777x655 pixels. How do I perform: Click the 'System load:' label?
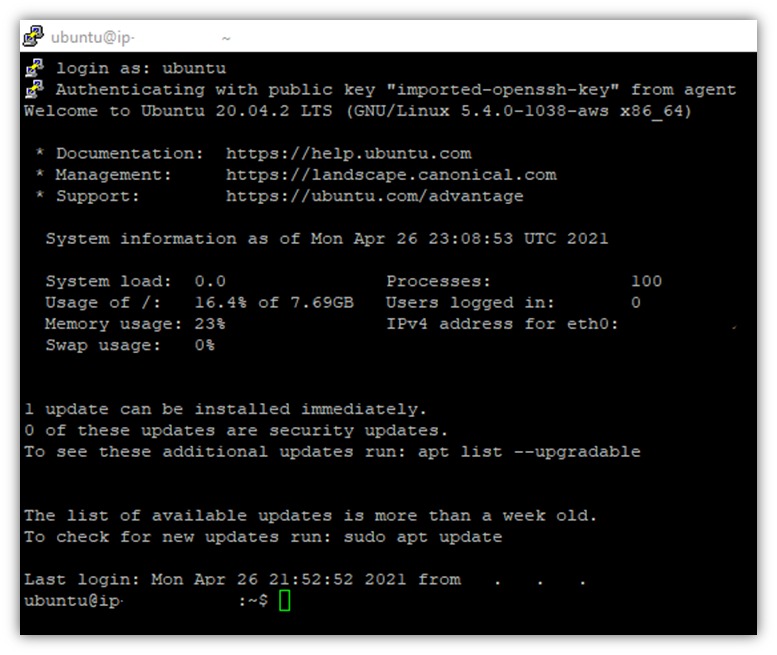point(108,281)
